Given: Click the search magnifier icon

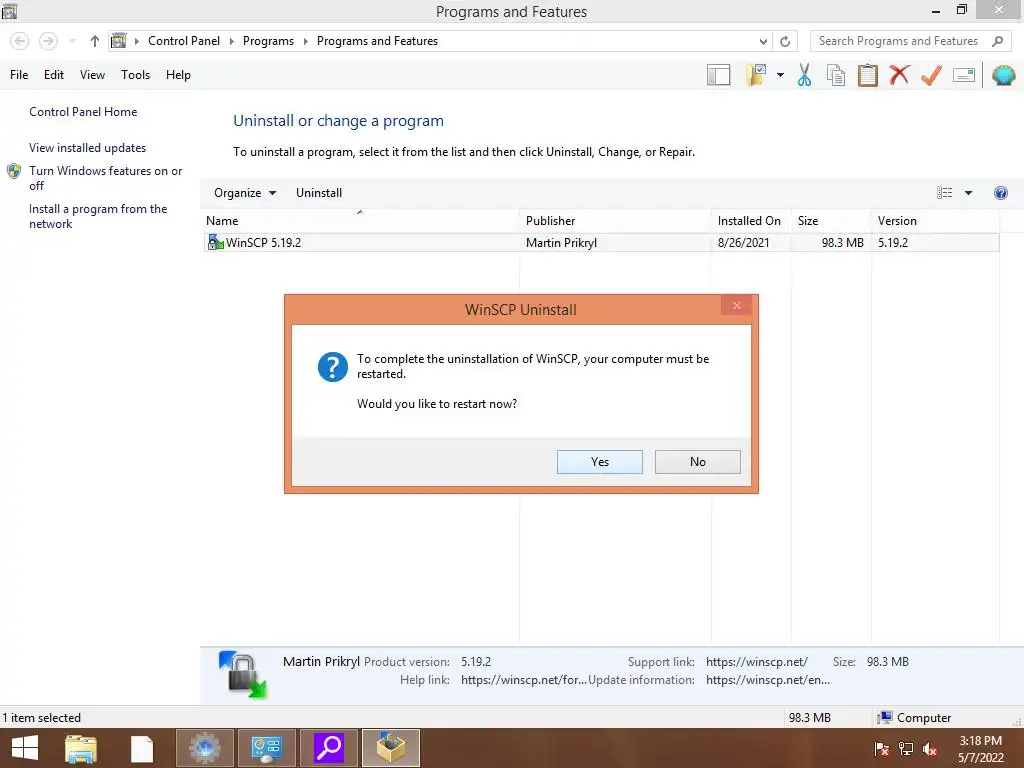Looking at the screenshot, I should (997, 41).
